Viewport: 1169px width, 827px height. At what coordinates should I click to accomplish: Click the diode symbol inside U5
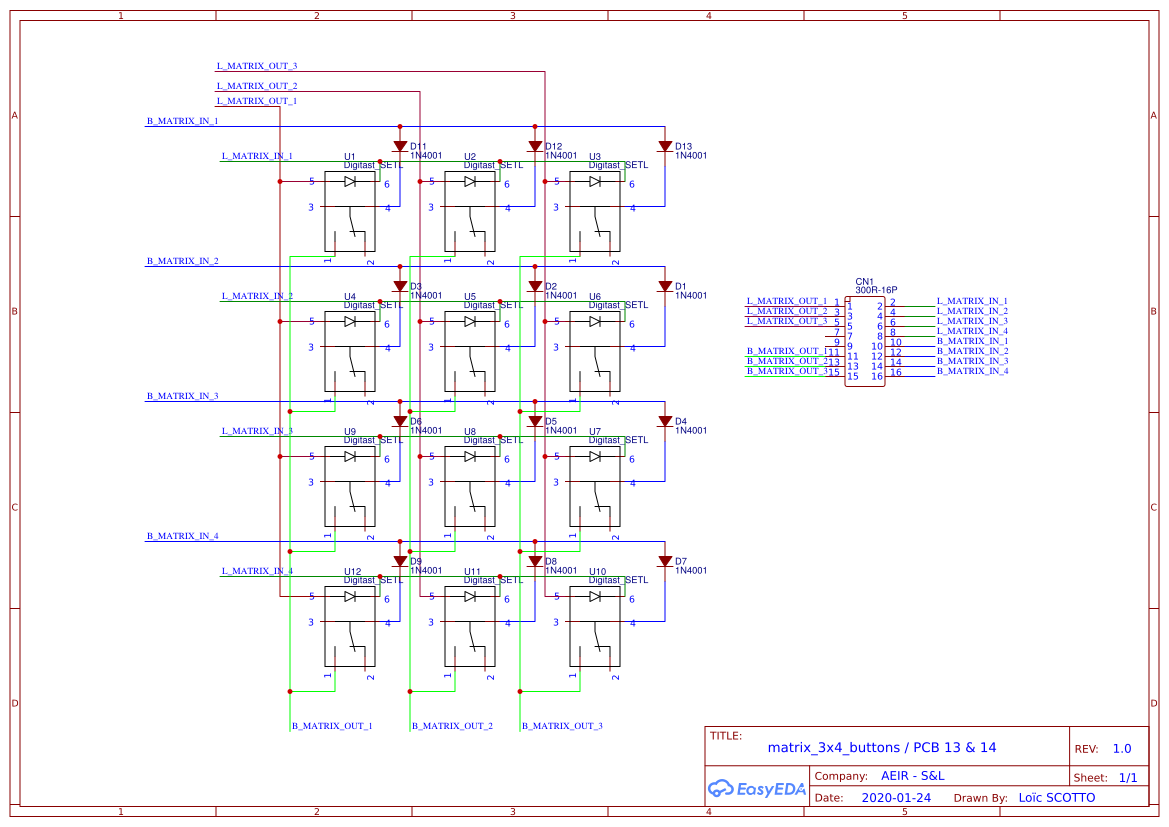[x=471, y=322]
